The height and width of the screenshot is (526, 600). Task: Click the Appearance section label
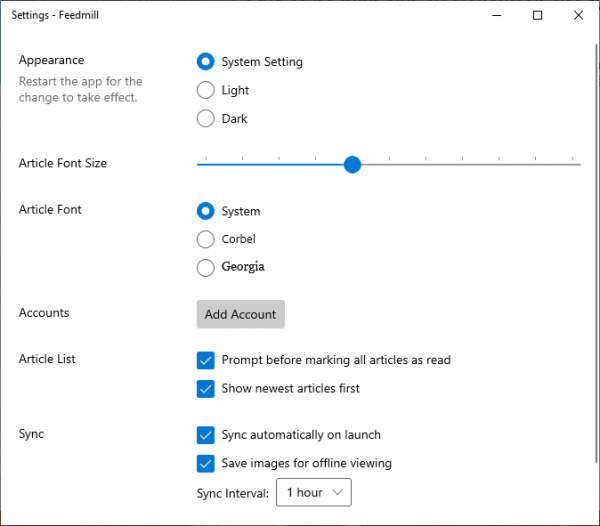(51, 60)
